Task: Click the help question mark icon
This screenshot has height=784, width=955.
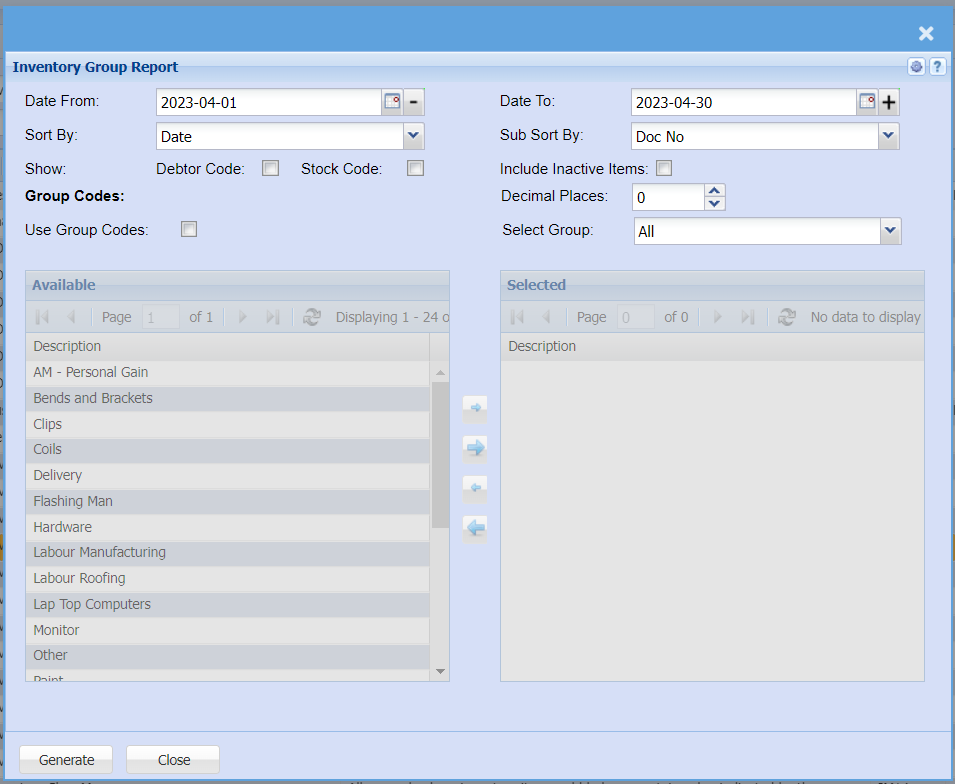Action: coord(937,67)
